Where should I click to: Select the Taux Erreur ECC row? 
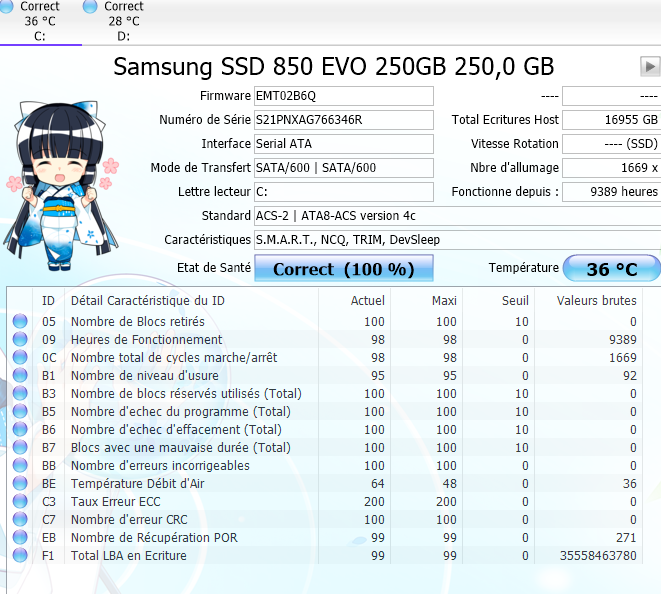(x=325, y=501)
